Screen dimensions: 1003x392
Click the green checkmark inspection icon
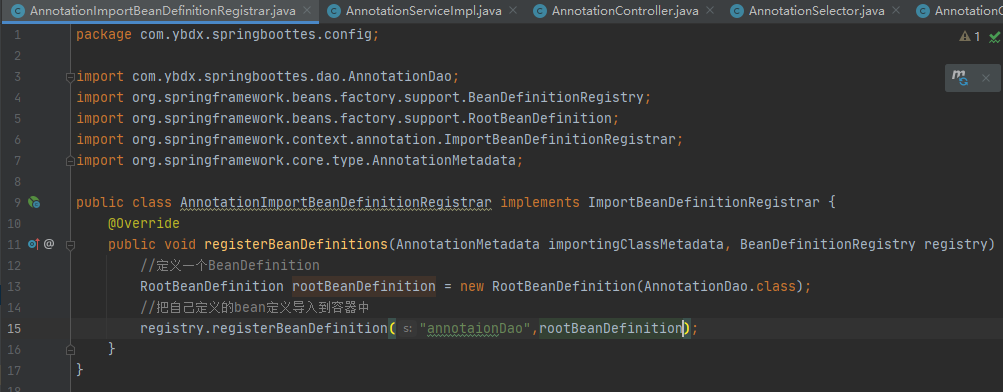click(994, 37)
